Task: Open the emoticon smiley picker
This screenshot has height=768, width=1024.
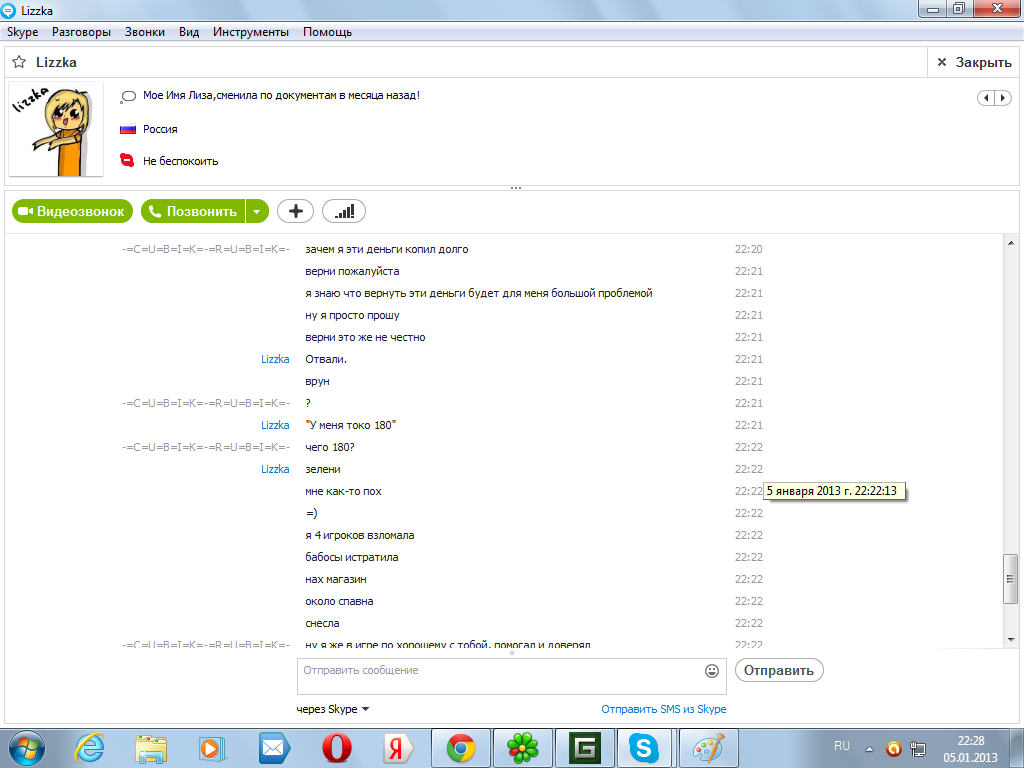Action: click(712, 671)
